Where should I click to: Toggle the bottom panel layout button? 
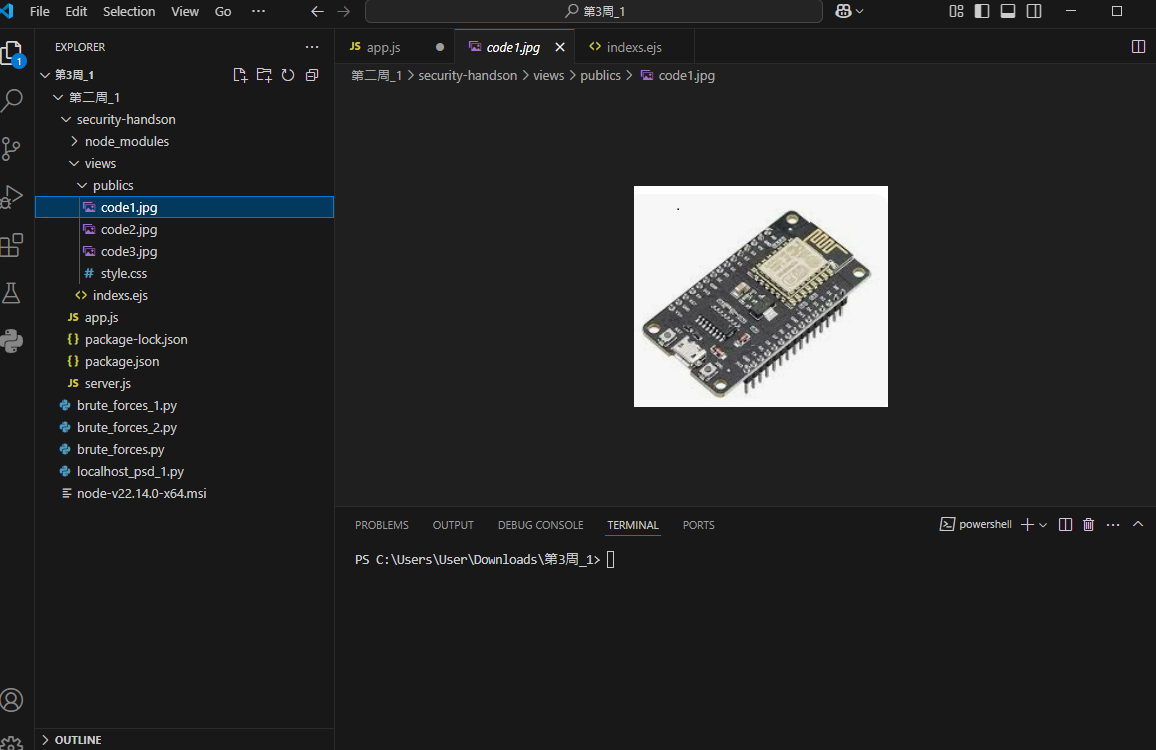click(x=1008, y=11)
